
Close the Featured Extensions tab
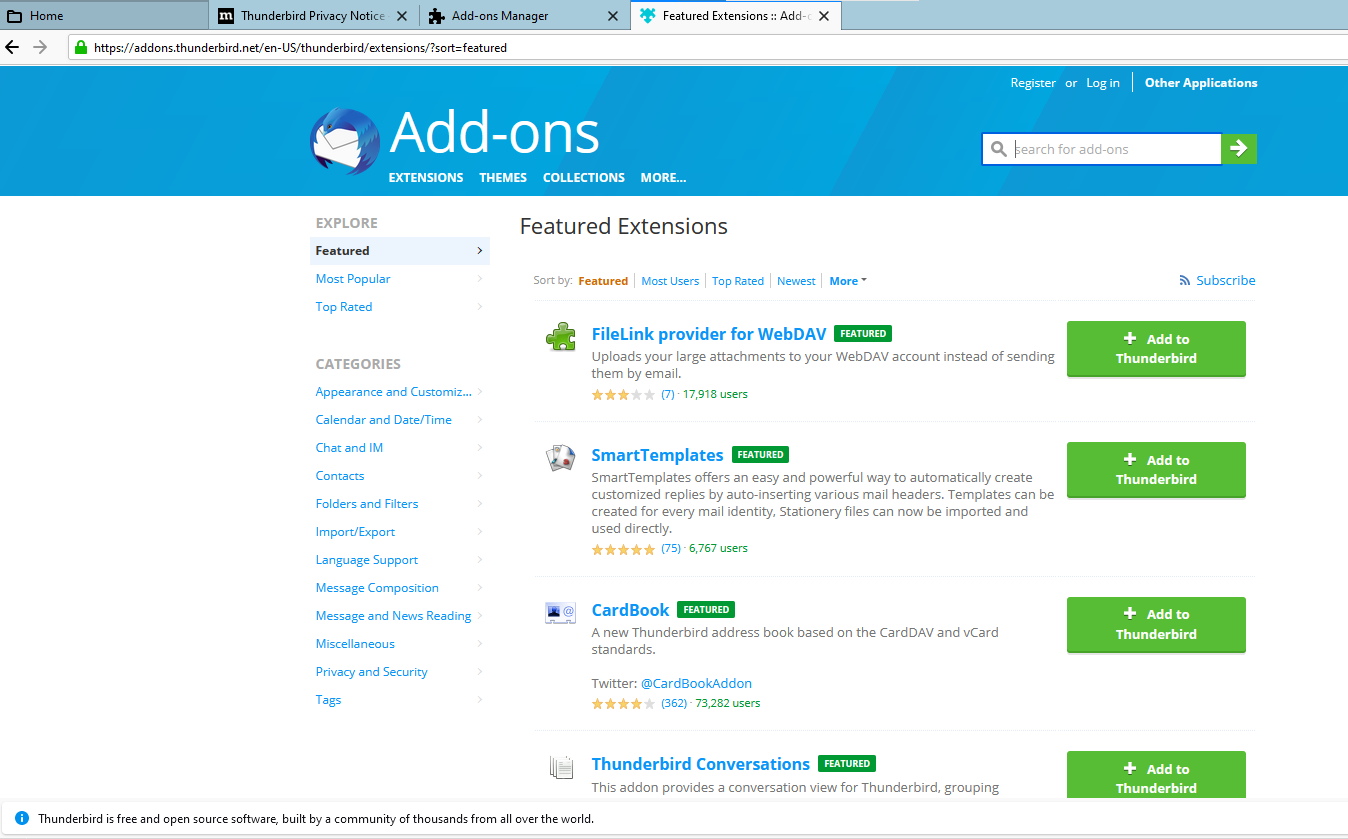pyautogui.click(x=824, y=16)
